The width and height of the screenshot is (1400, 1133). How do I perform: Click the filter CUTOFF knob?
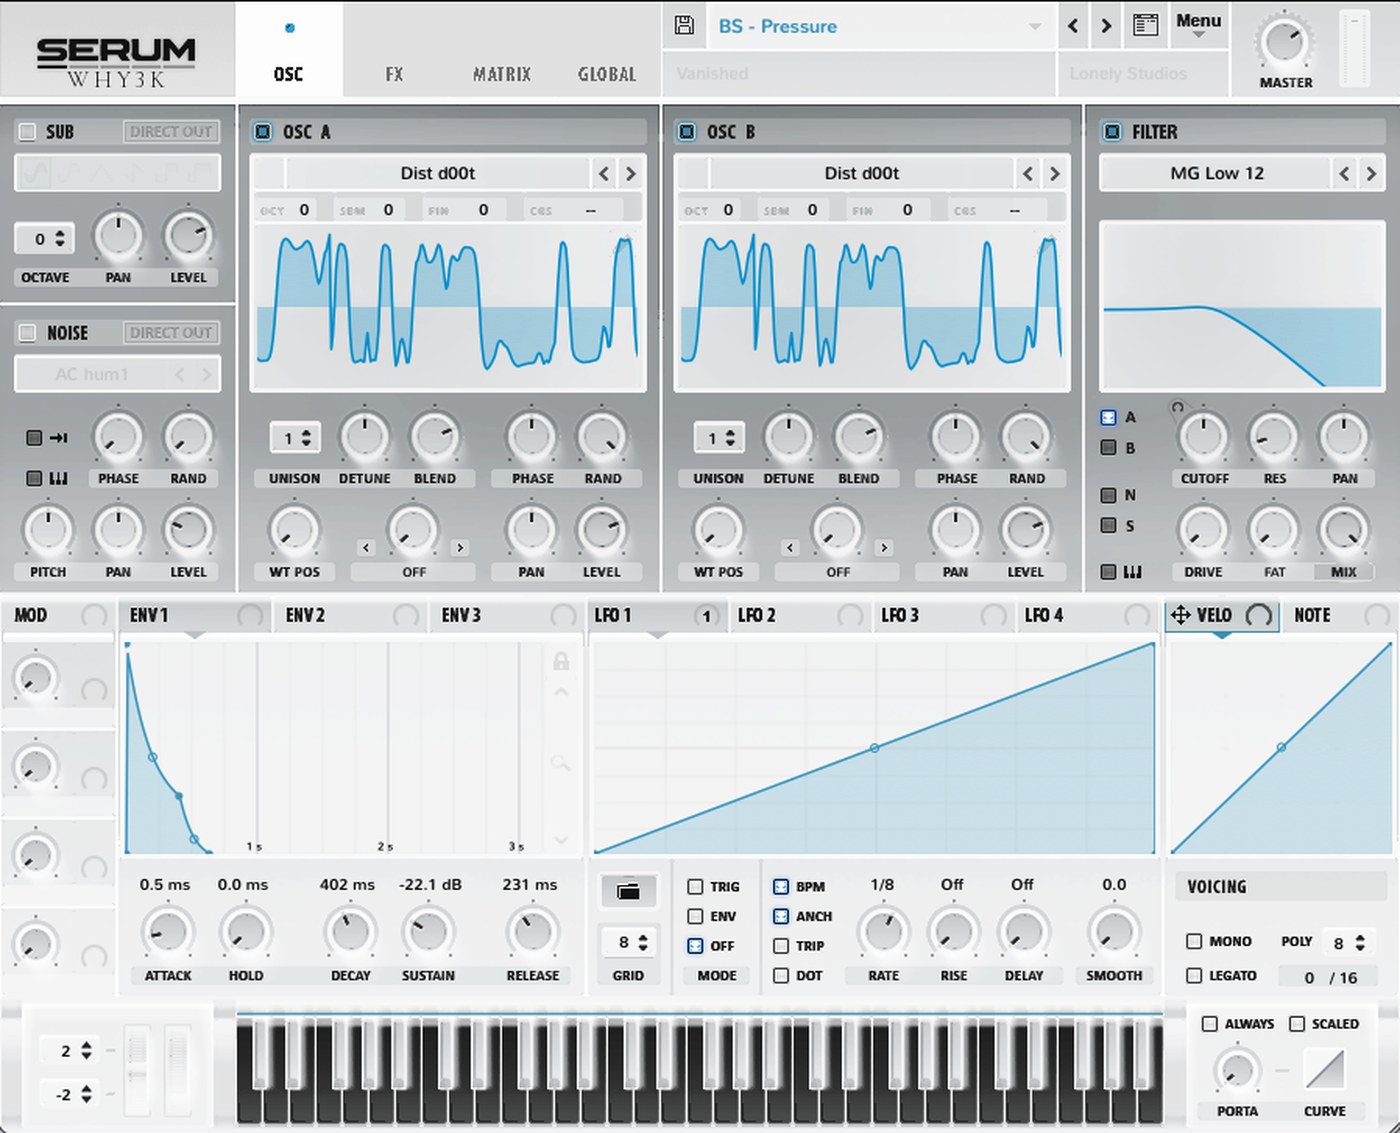[1203, 437]
